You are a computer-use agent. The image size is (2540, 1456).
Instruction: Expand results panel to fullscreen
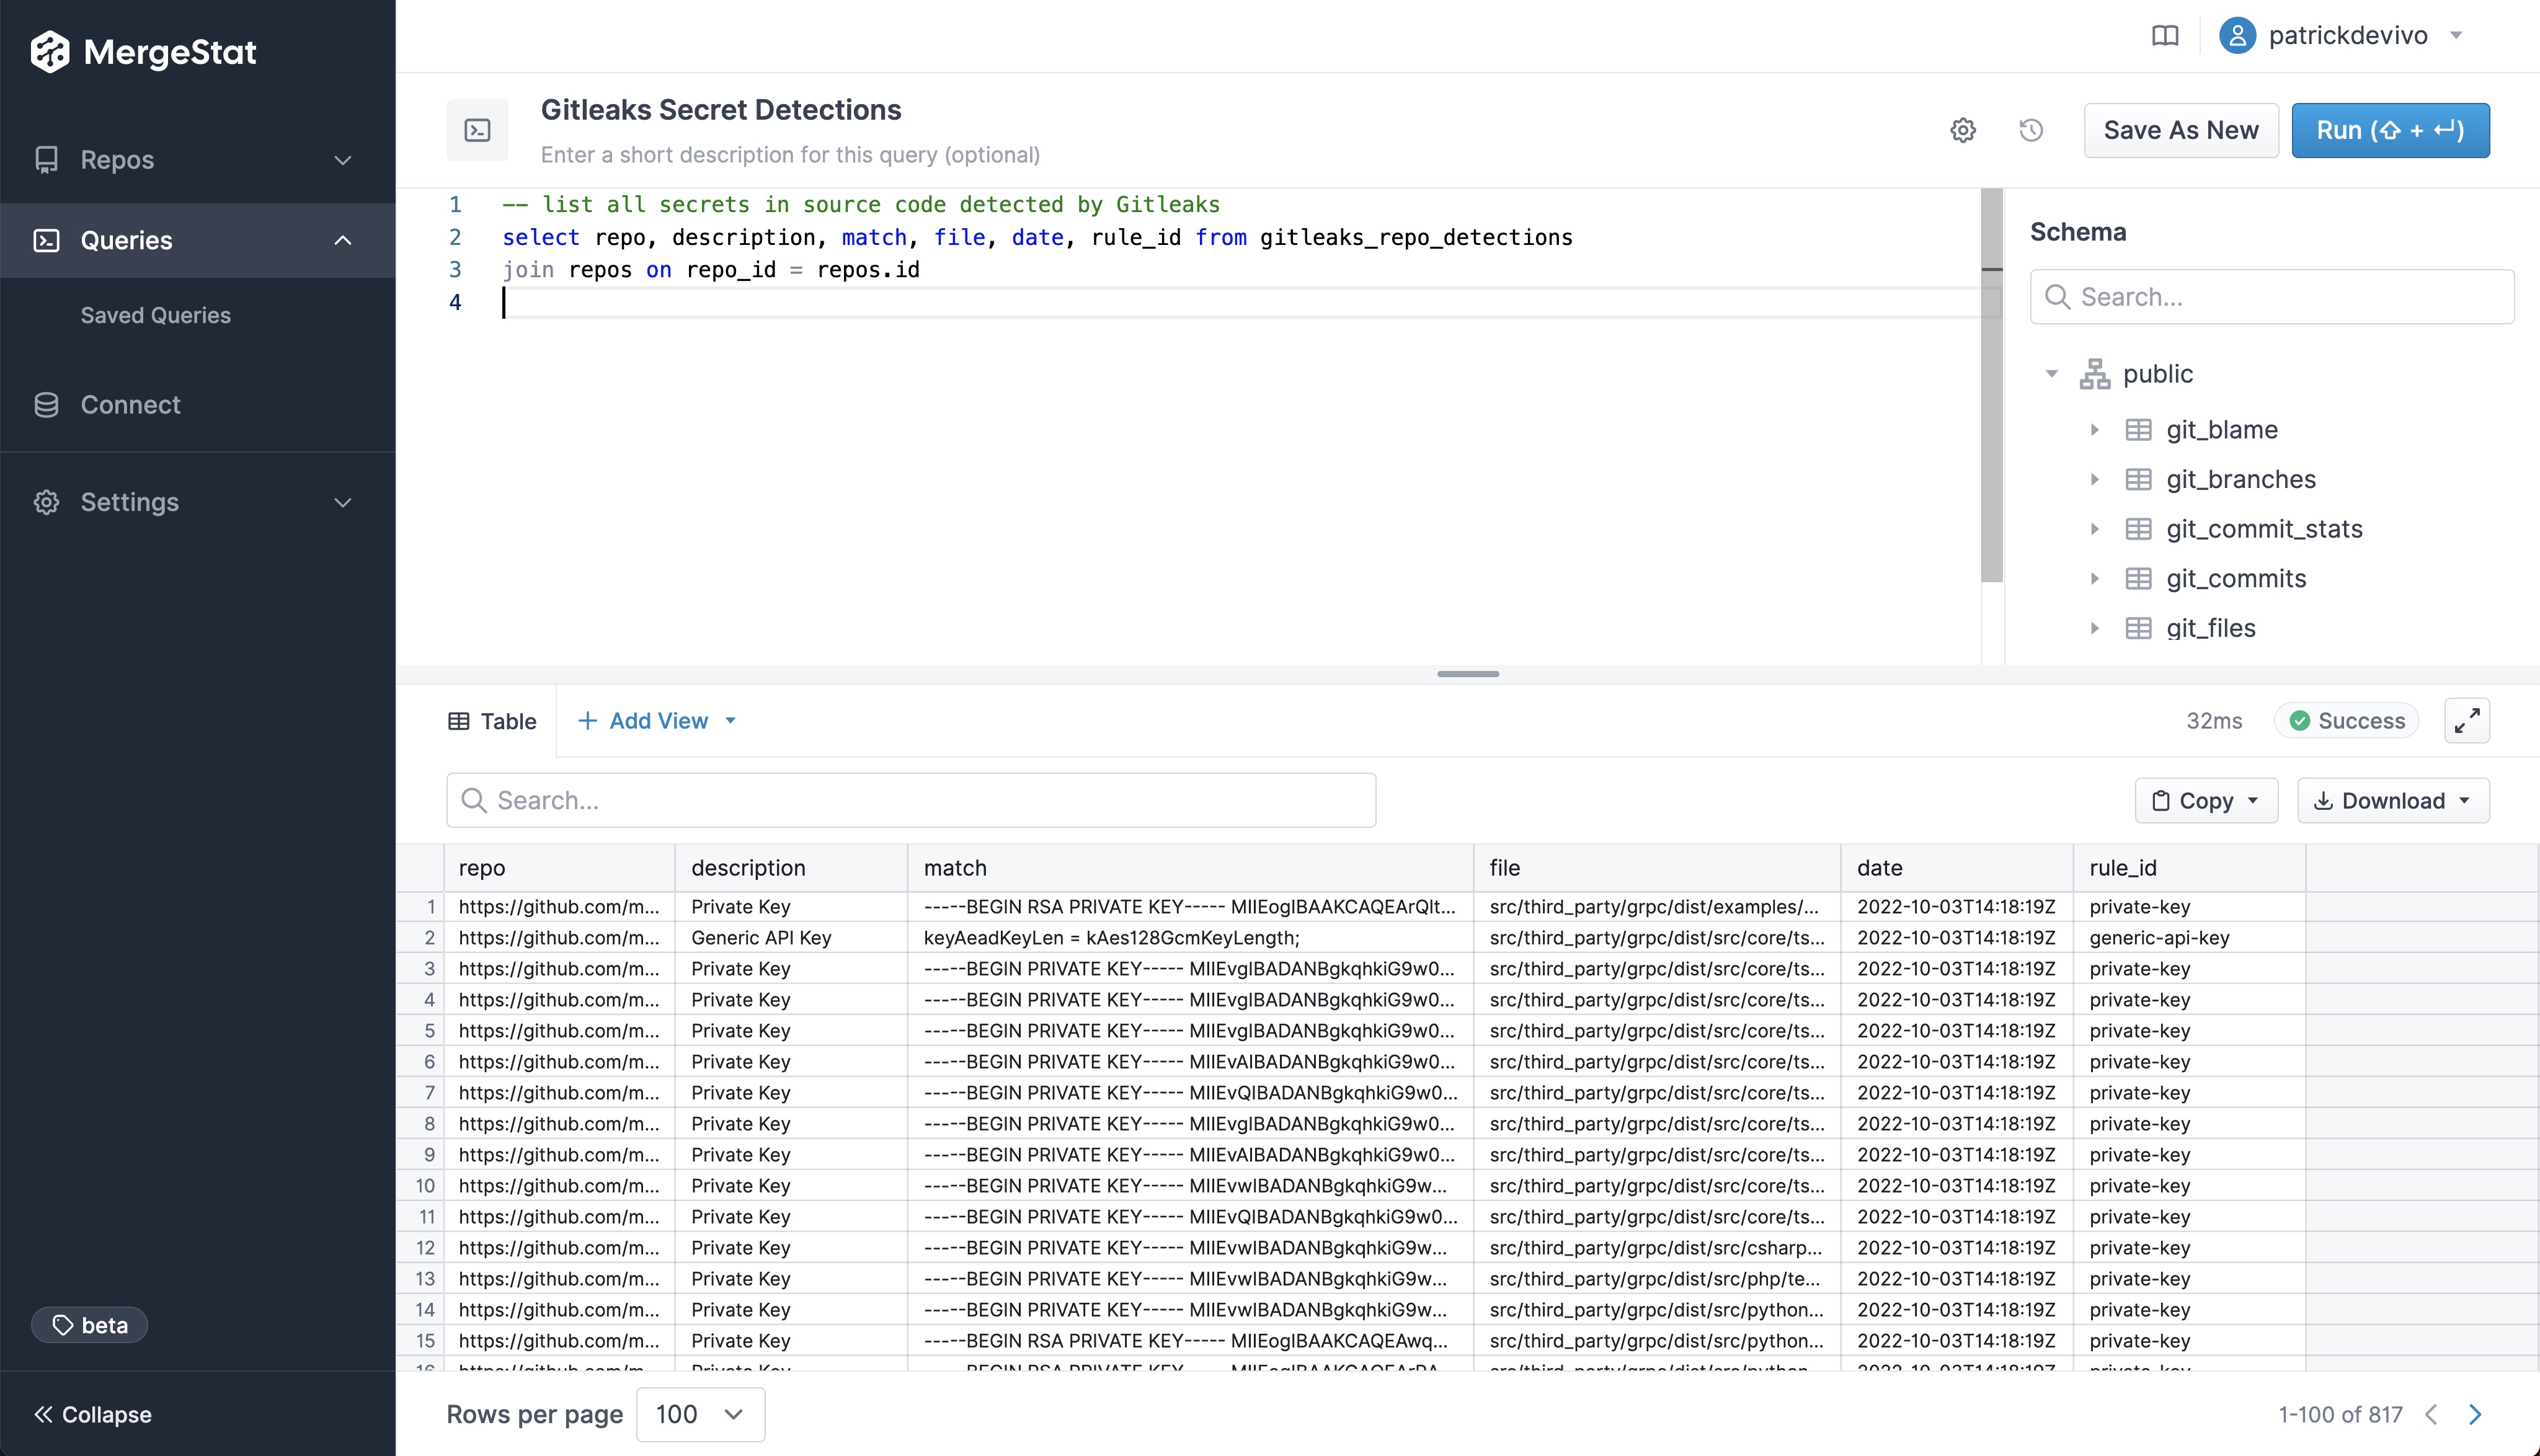click(x=2467, y=720)
